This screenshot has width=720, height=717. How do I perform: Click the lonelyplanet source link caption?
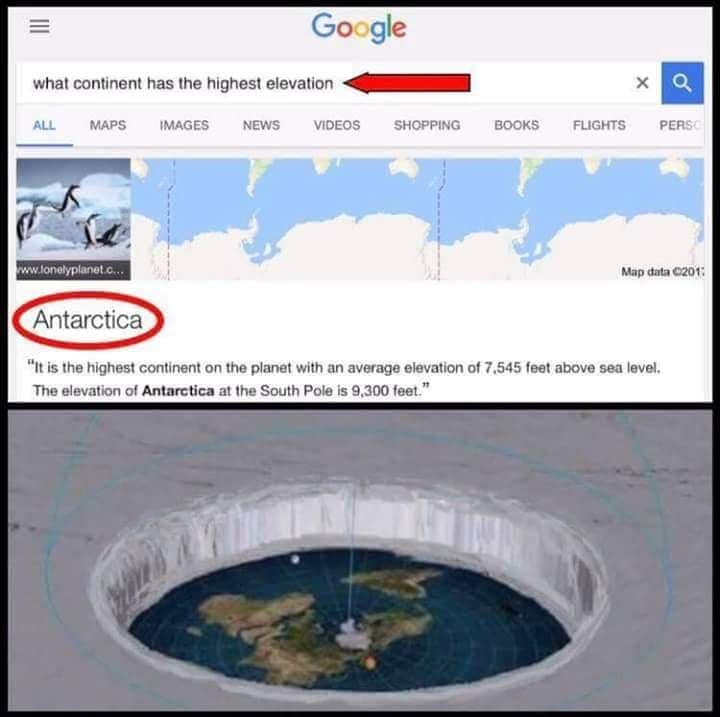click(x=70, y=270)
